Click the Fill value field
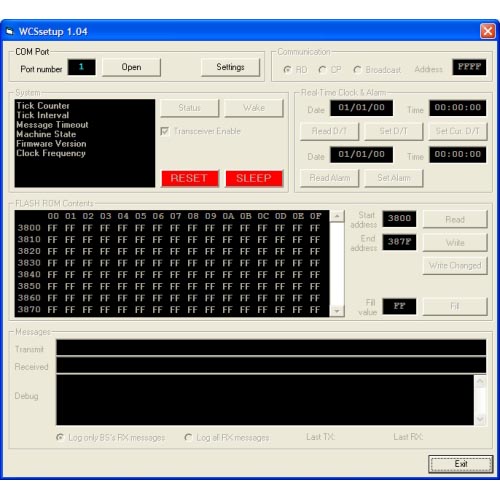Screen dimensions: 500x500 point(399,306)
